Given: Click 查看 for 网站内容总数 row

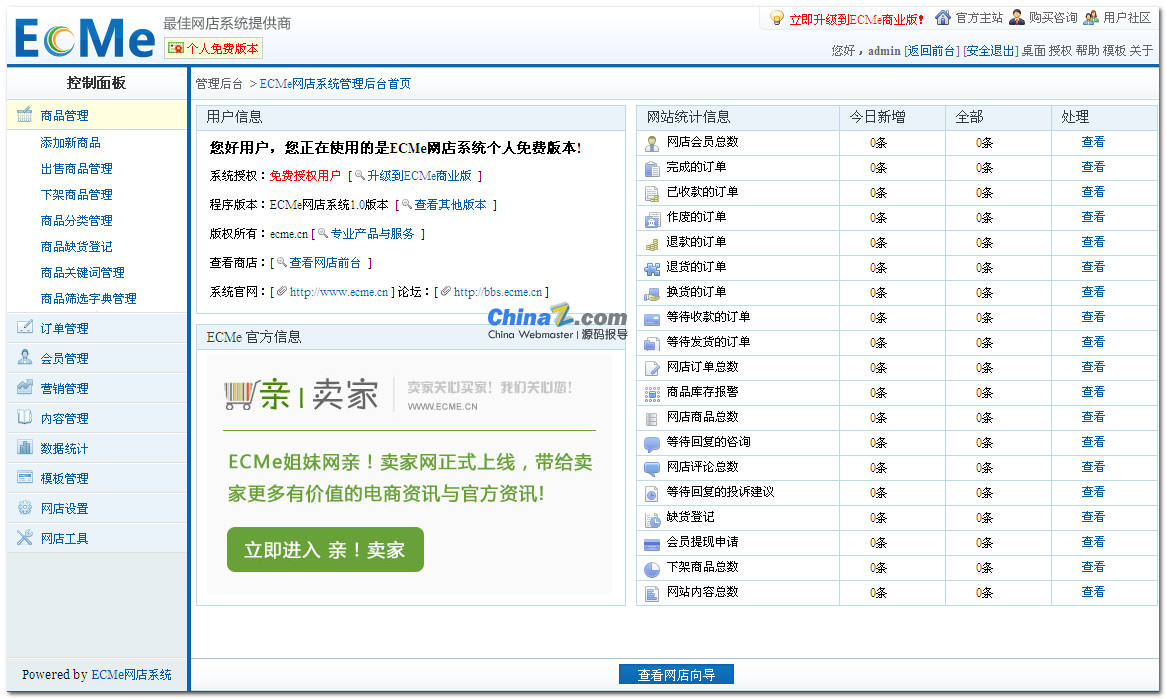Looking at the screenshot, I should click(x=1093, y=591).
